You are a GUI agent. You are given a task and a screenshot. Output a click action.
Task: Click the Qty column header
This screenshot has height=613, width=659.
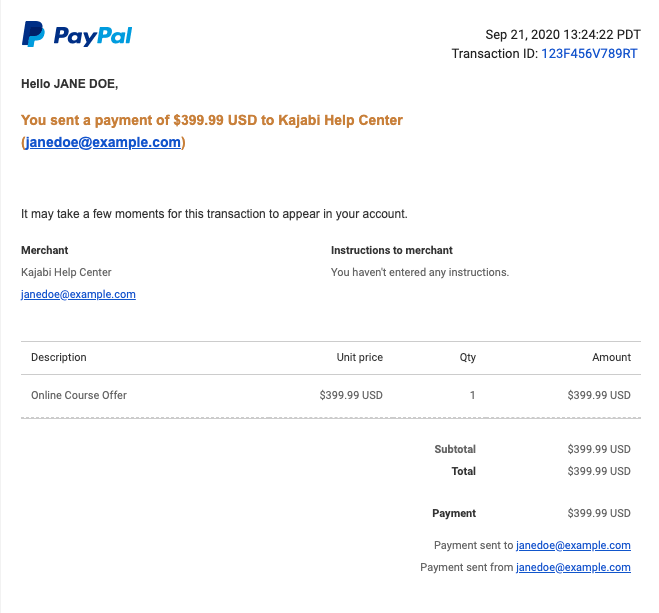467,358
